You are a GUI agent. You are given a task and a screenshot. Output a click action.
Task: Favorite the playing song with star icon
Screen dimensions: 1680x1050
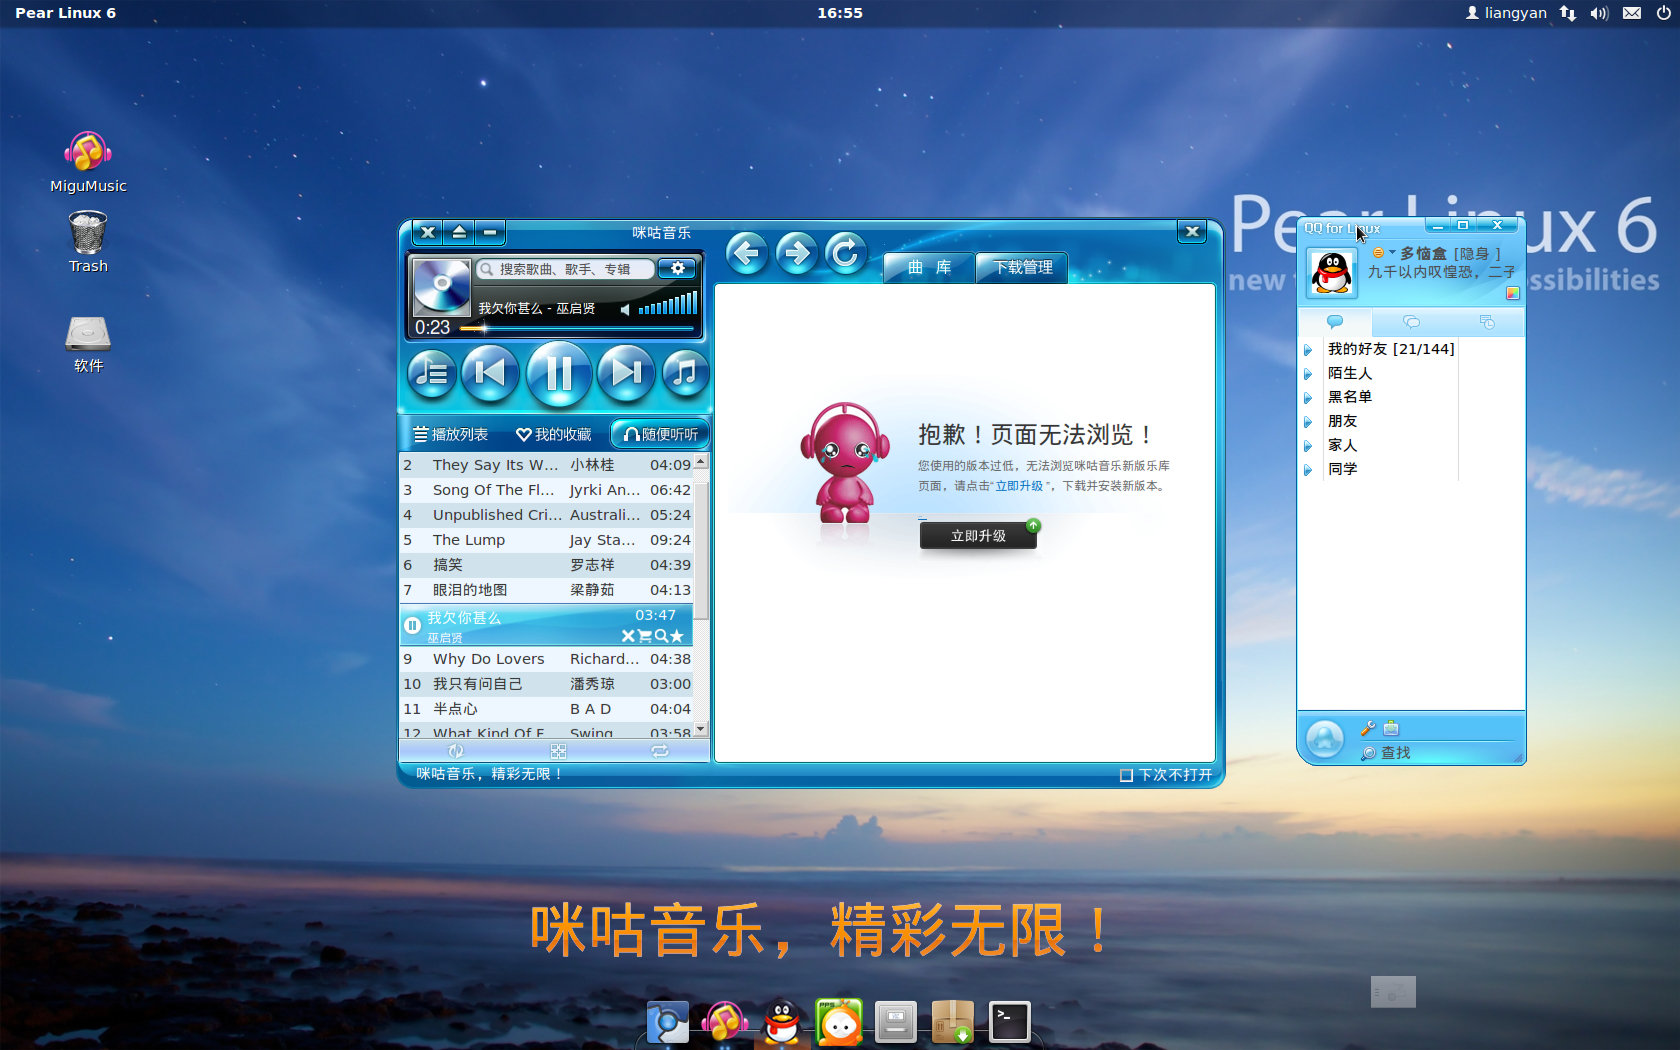tap(677, 636)
